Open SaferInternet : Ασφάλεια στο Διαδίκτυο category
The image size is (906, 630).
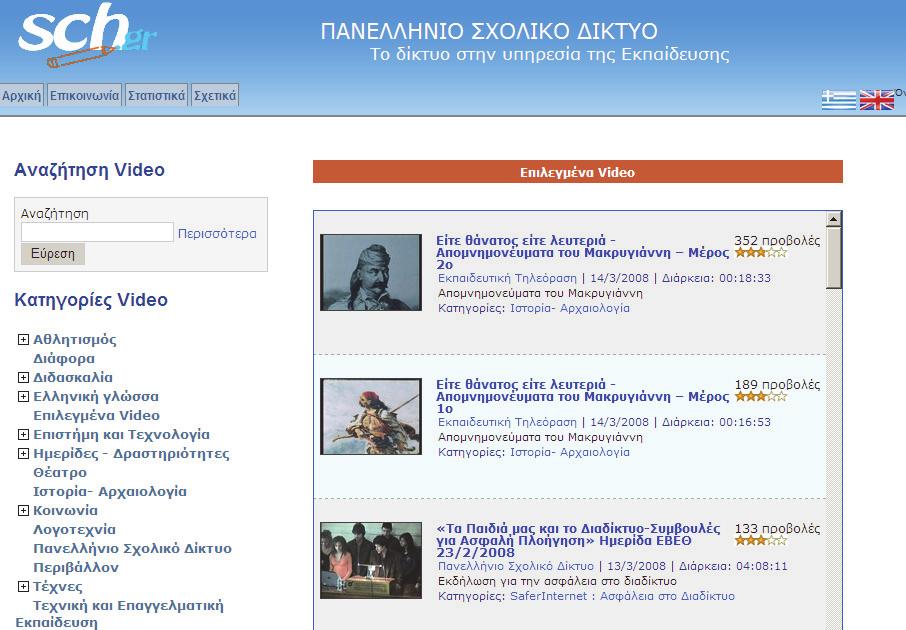(622, 596)
